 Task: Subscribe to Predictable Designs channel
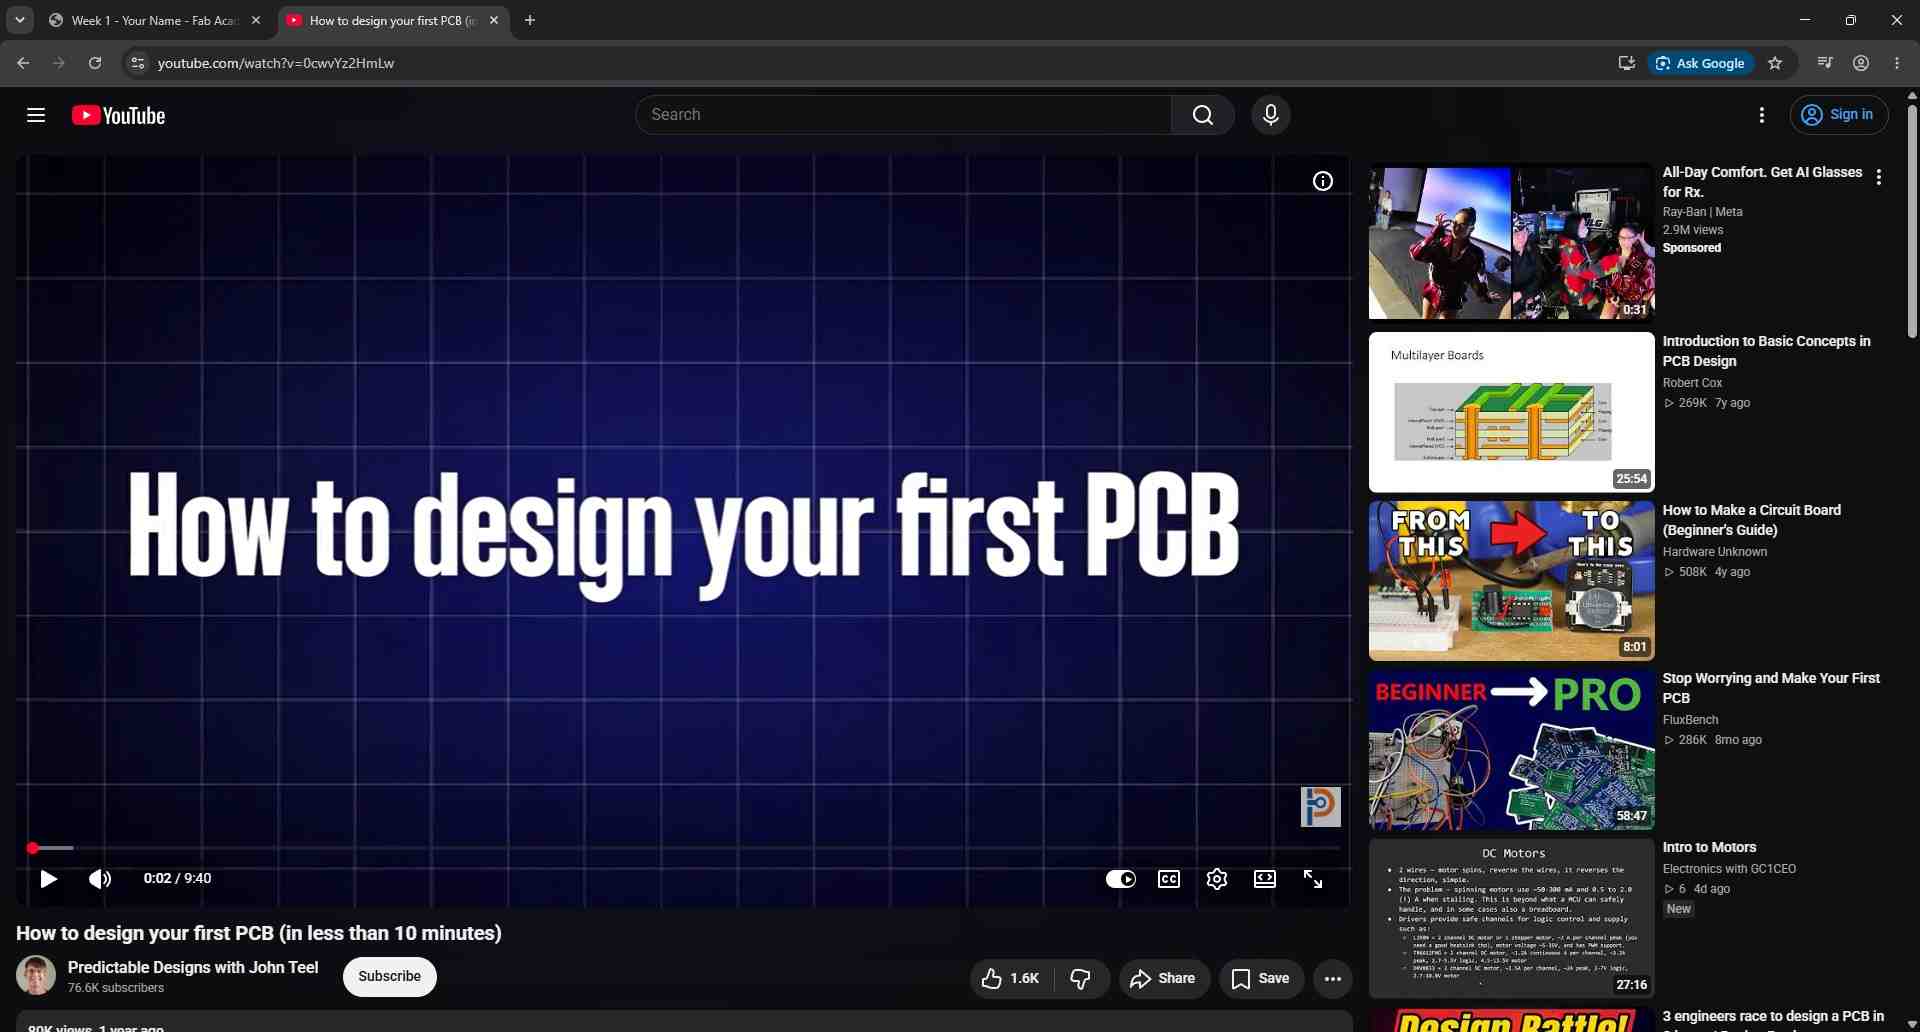point(390,977)
